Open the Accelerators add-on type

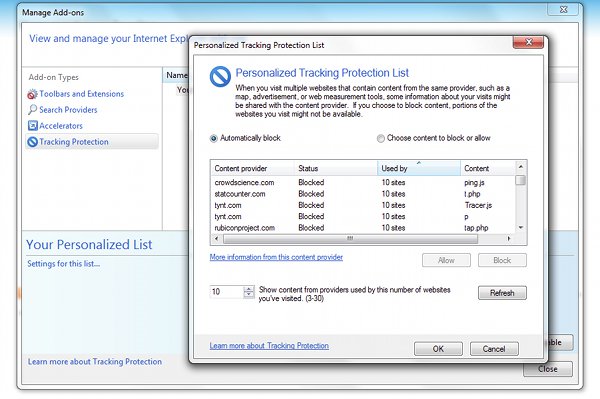55,125
